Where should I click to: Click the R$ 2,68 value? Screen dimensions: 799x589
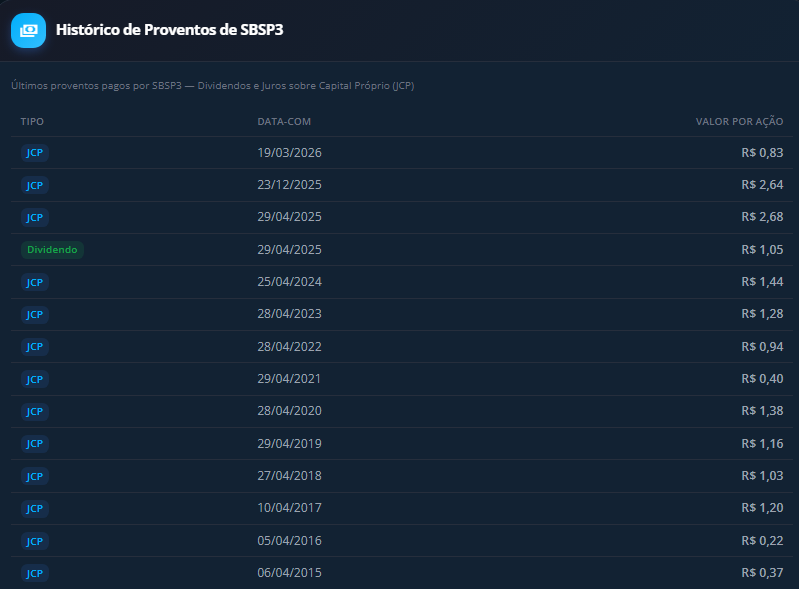coord(762,217)
